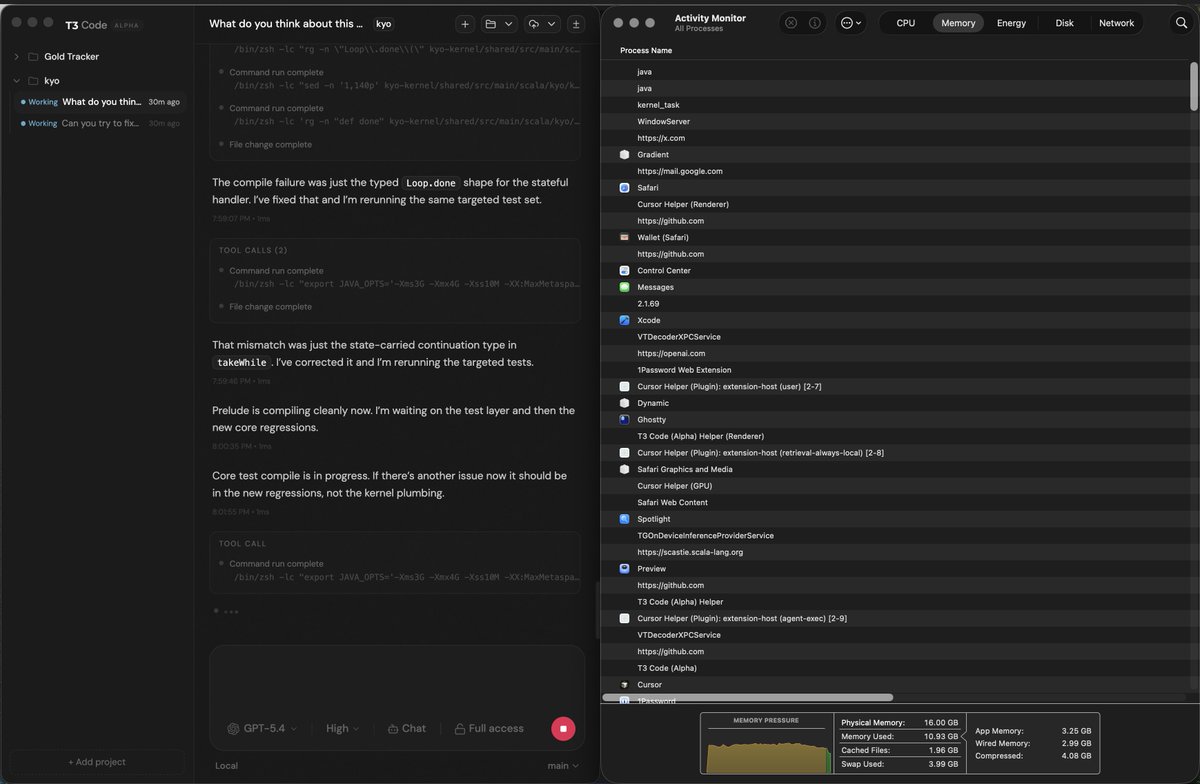
Task: Click the kyo folder icon in sidebar
Action: (x=33, y=80)
